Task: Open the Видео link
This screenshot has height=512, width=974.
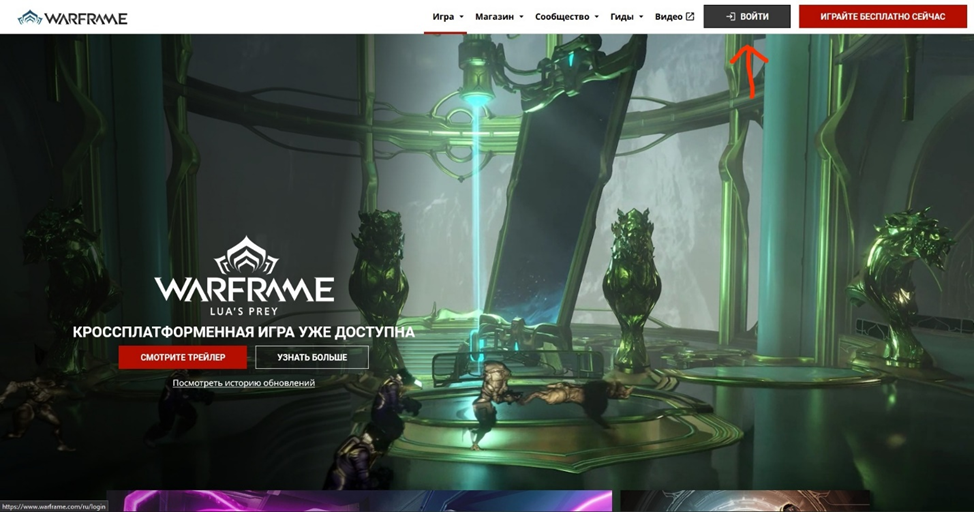Action: (x=668, y=17)
